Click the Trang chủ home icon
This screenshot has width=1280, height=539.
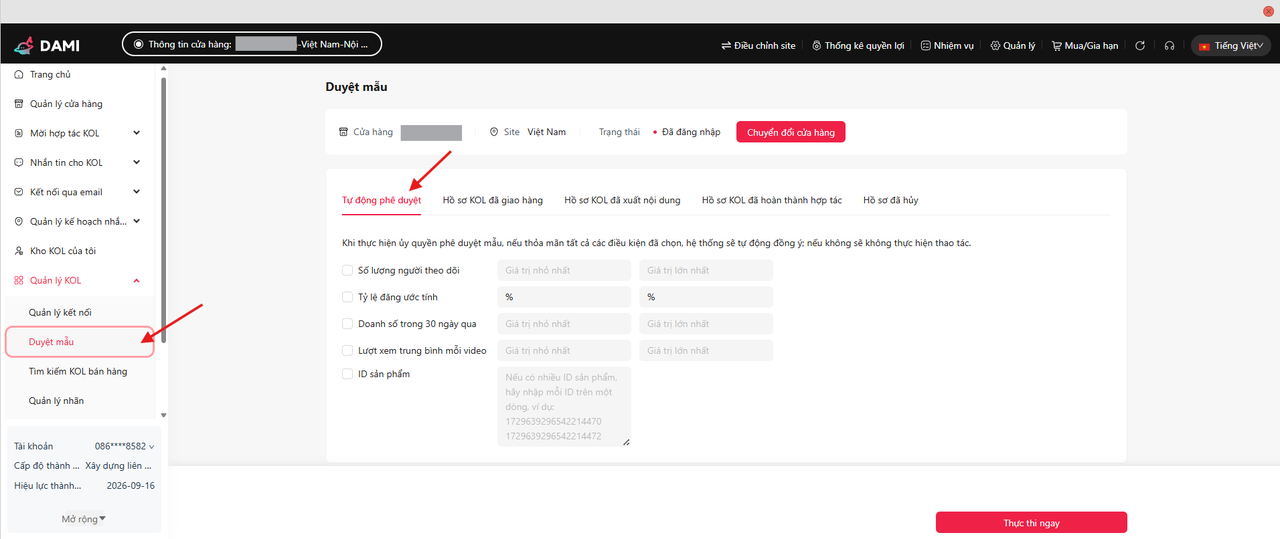coord(19,75)
